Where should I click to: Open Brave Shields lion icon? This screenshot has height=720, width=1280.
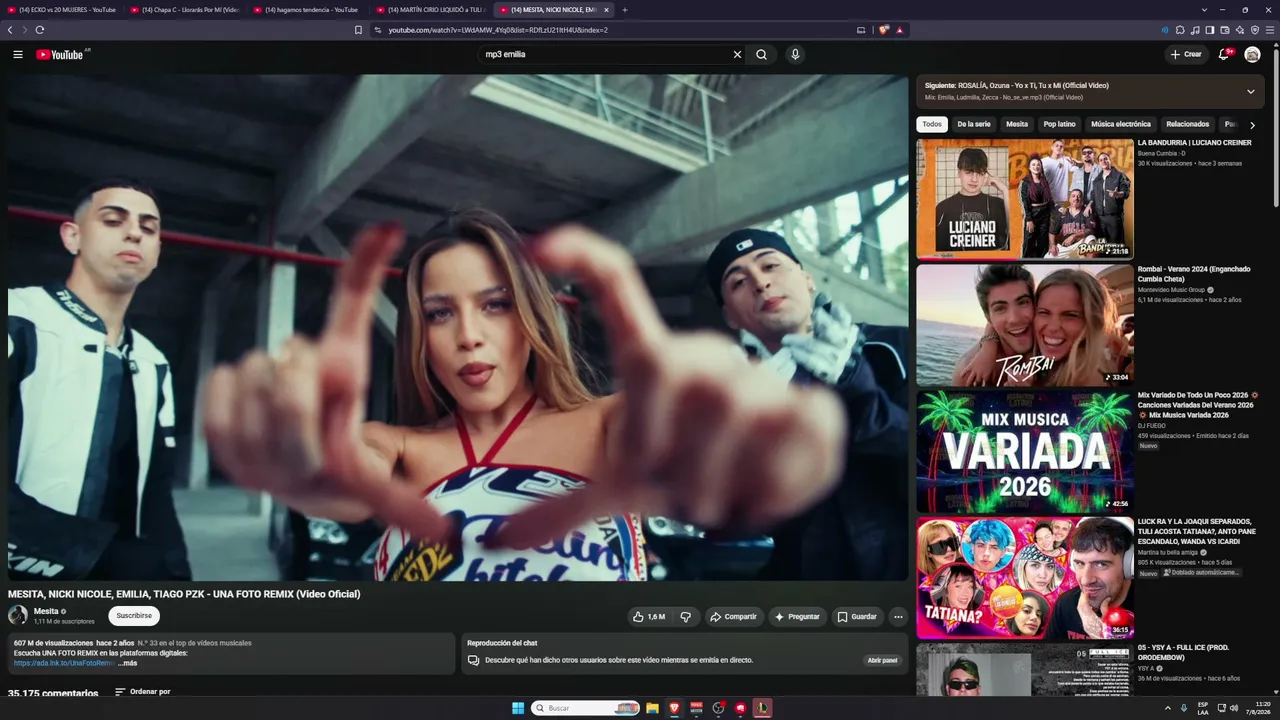[884, 30]
